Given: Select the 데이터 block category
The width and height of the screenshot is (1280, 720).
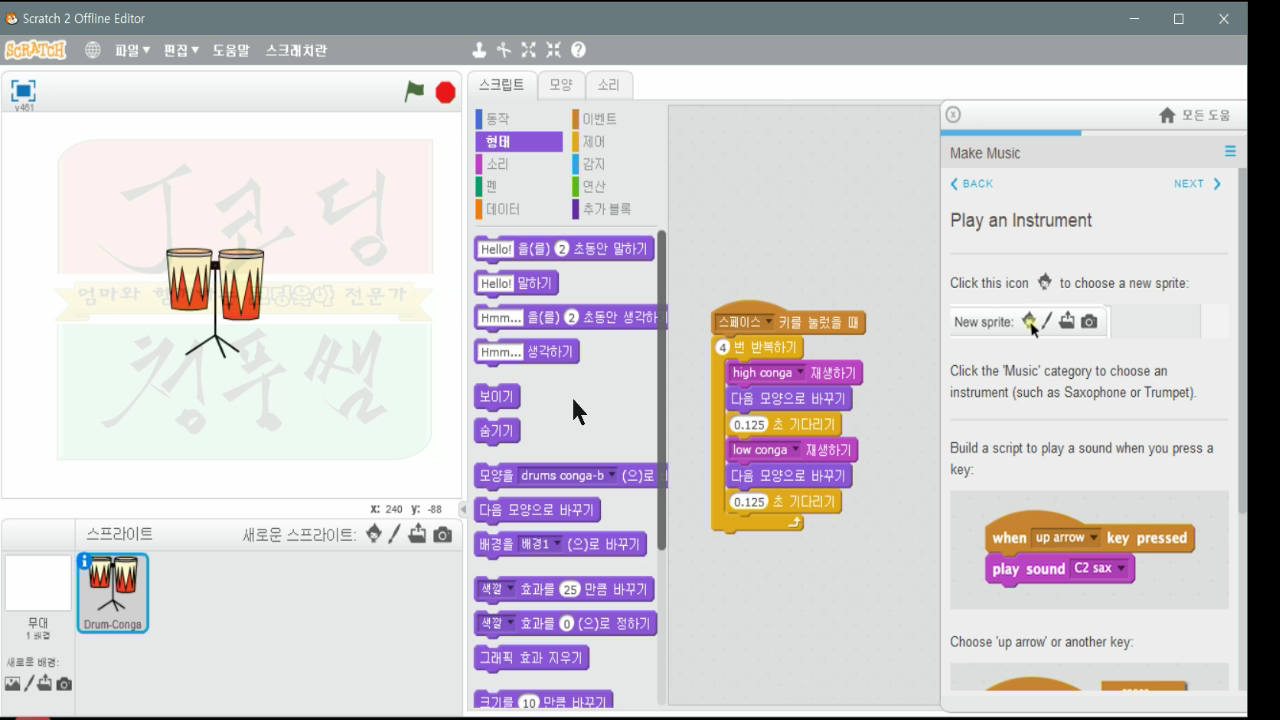Looking at the screenshot, I should click(x=518, y=209).
